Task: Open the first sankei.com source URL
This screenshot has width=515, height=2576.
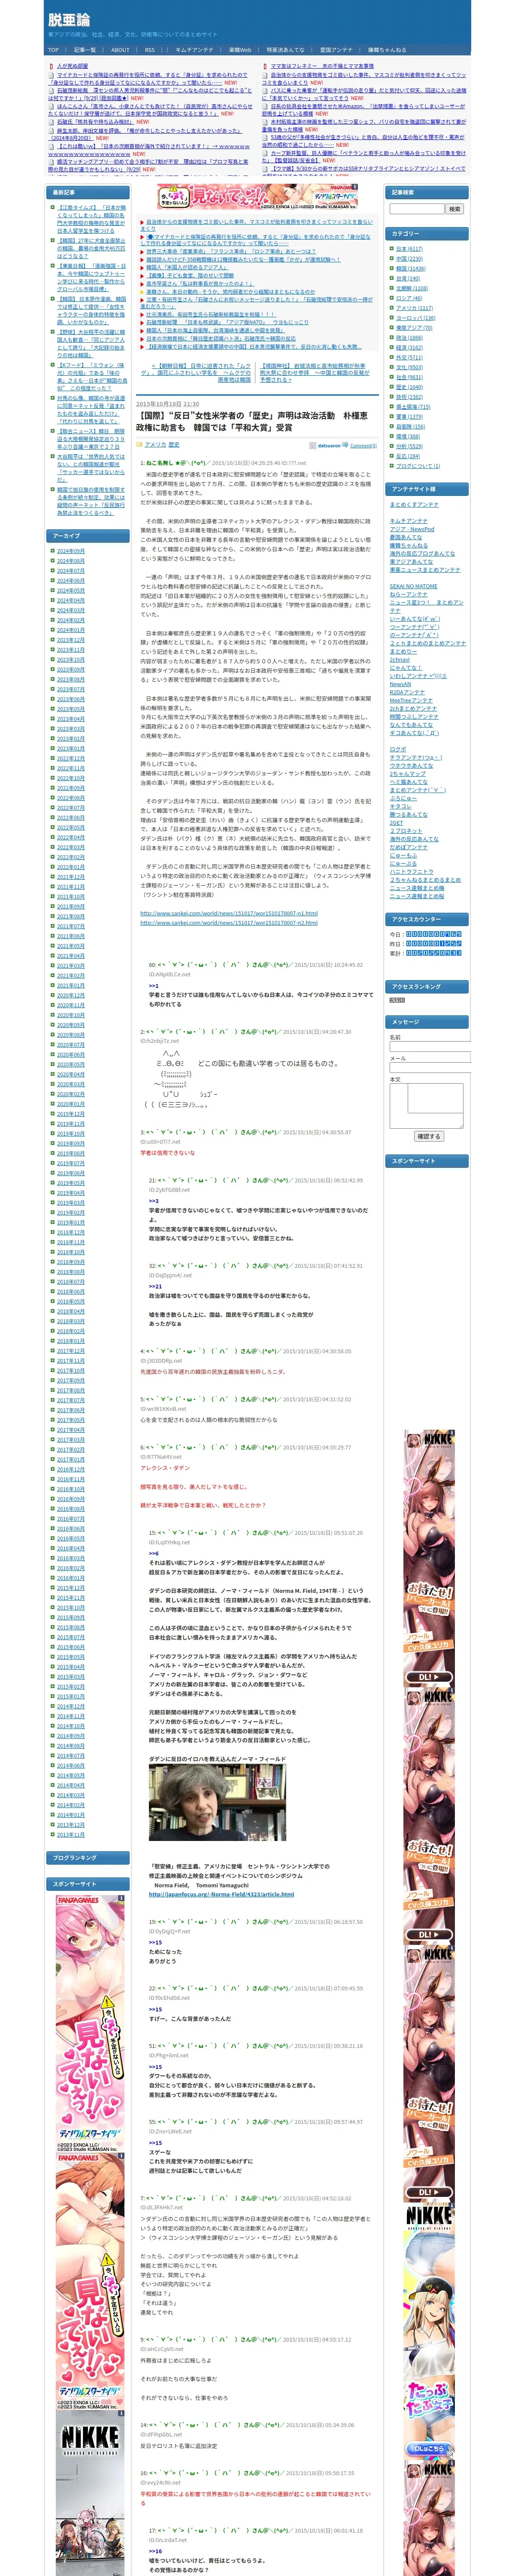Action: click(229, 913)
